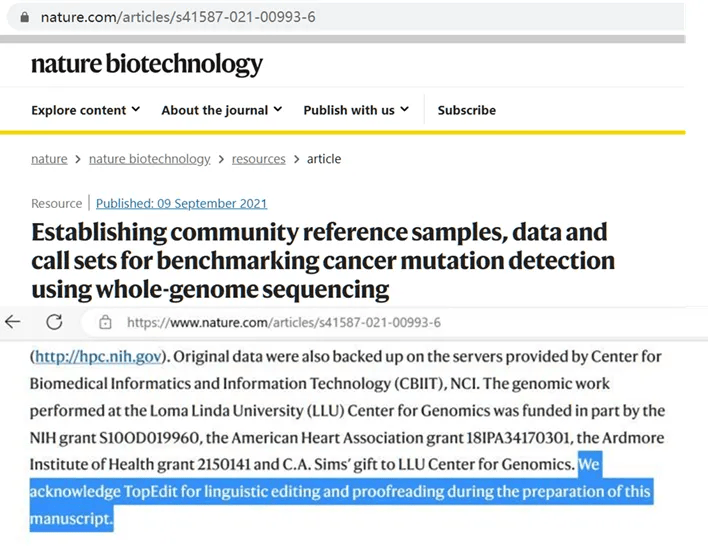Open the nature biotechnology breadcrumb link
The image size is (708, 546).
pos(149,159)
